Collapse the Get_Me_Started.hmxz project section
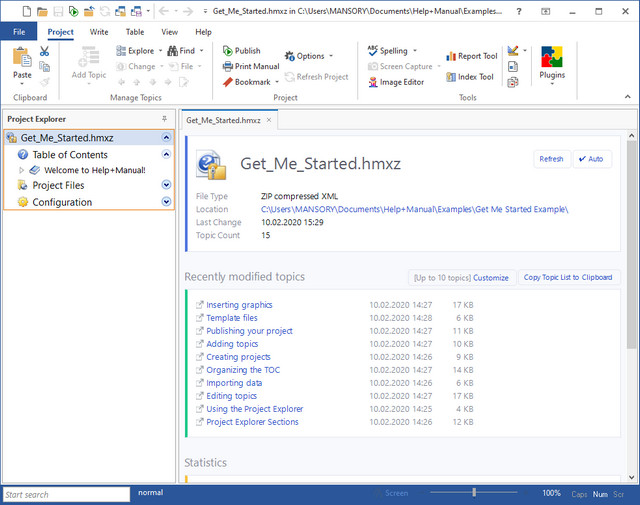Screen dimensions: 640x505 point(166,137)
